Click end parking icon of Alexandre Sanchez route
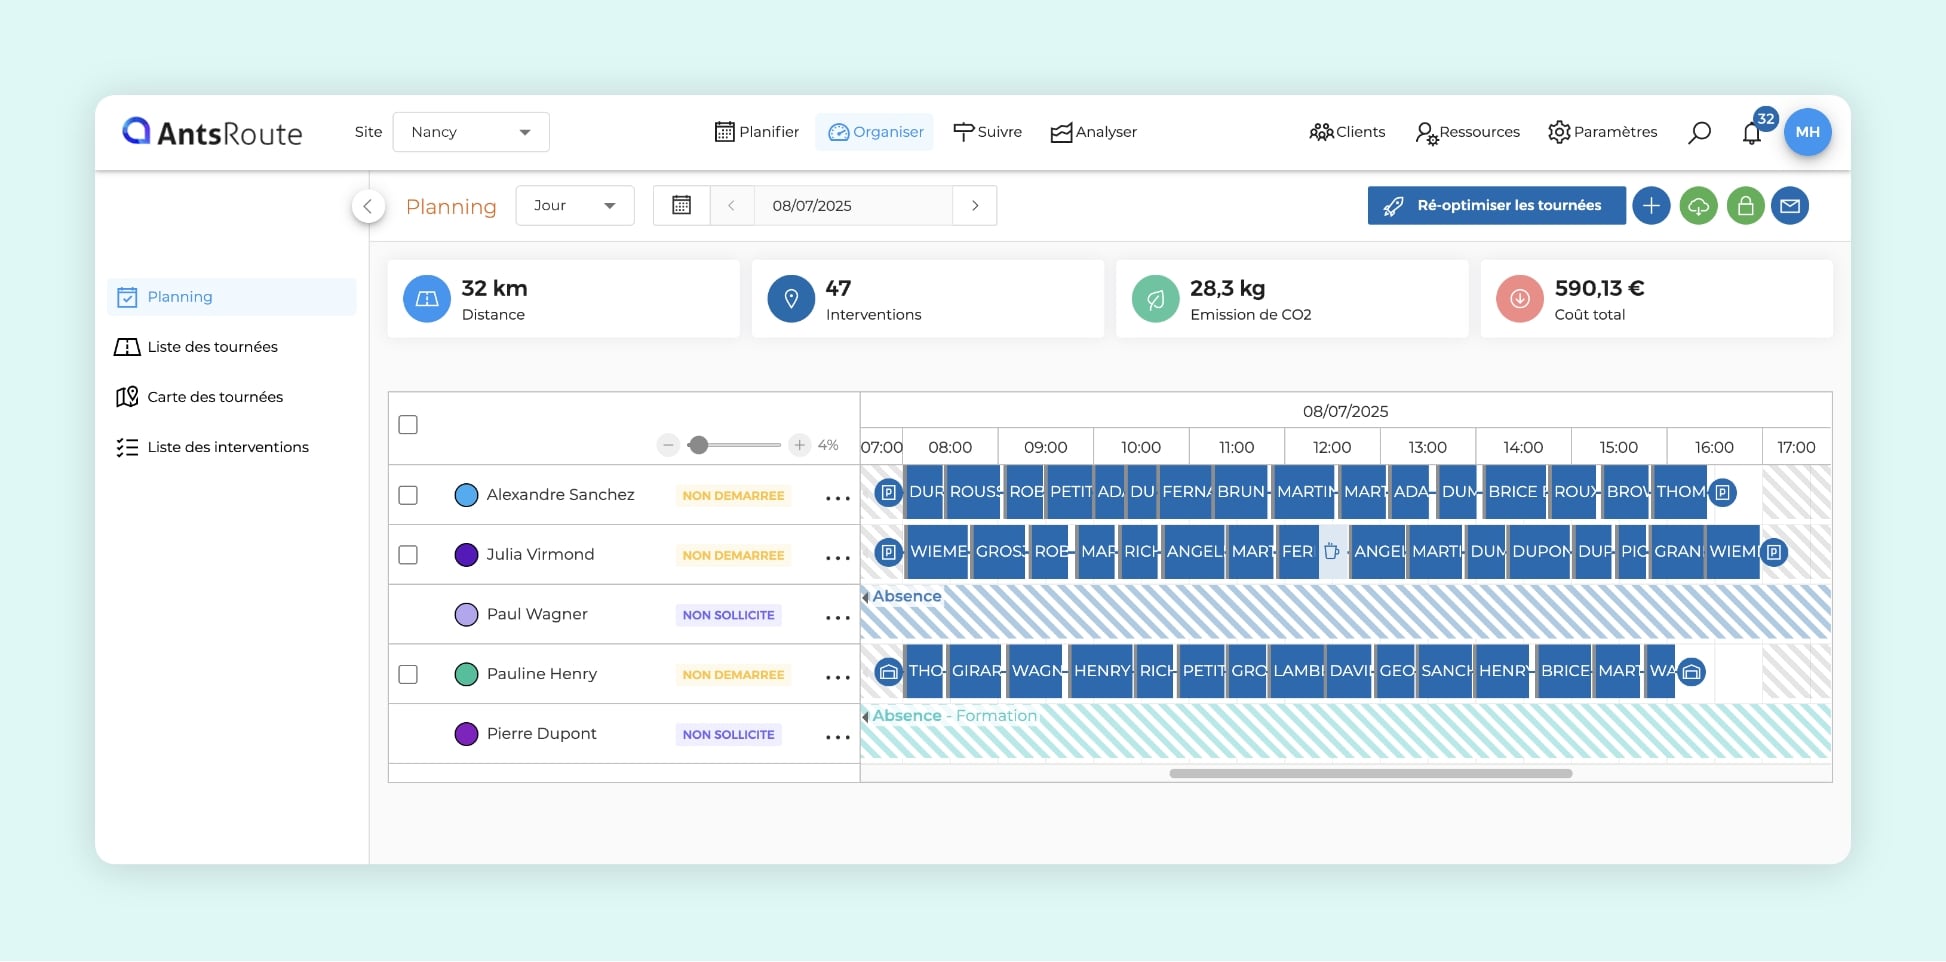 [x=1722, y=492]
